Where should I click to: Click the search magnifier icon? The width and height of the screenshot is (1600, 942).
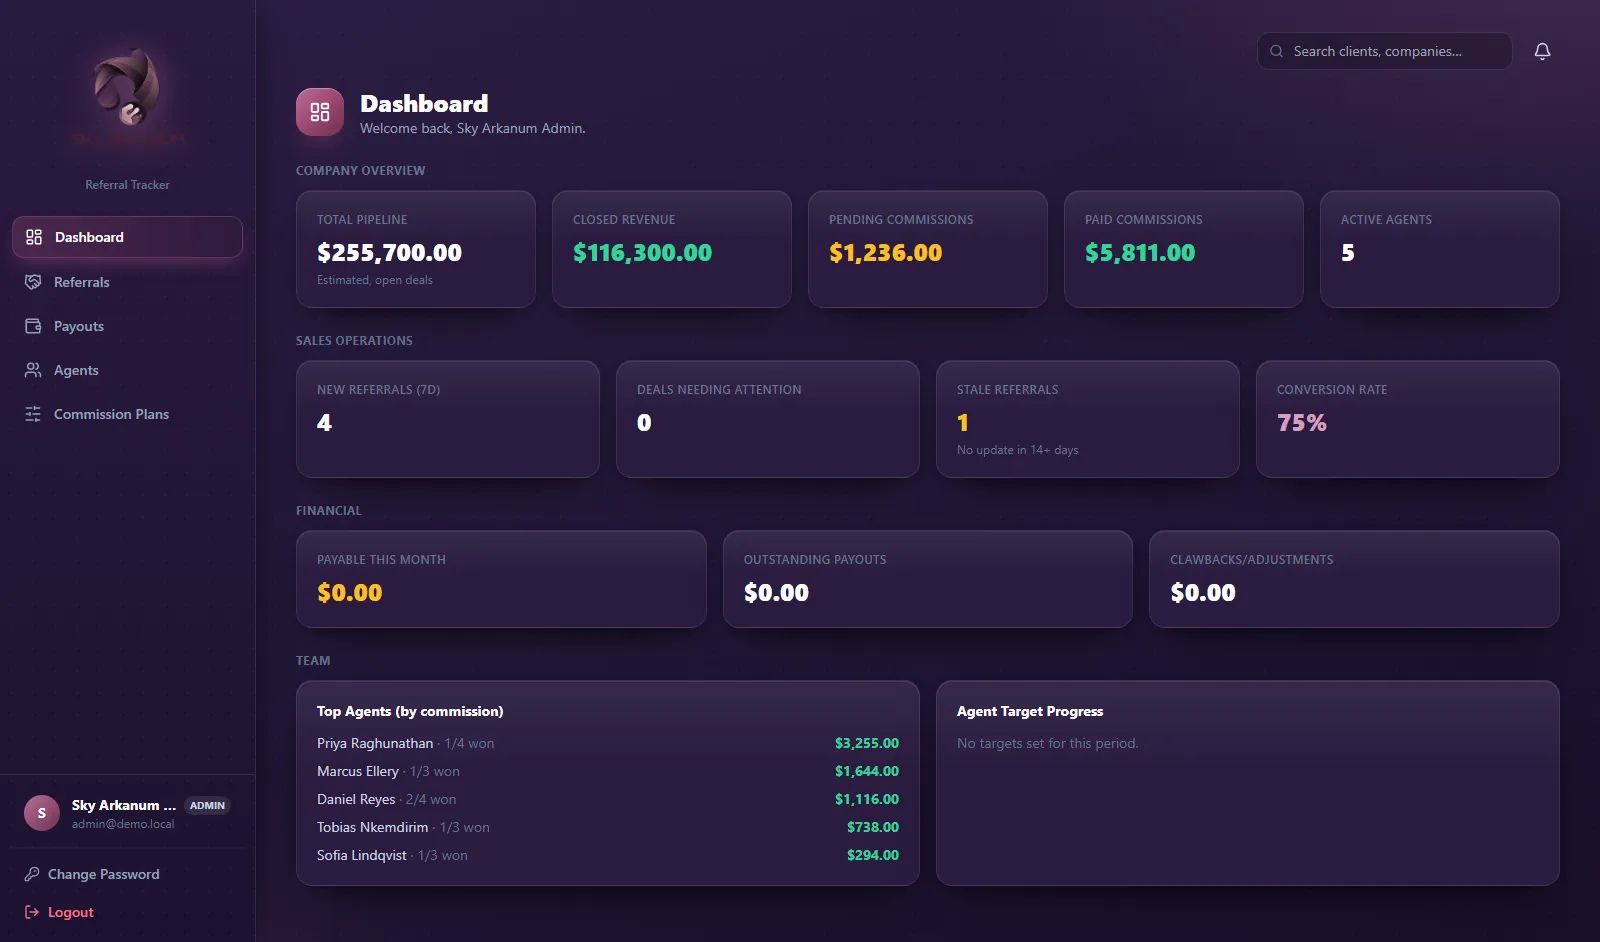click(x=1276, y=51)
